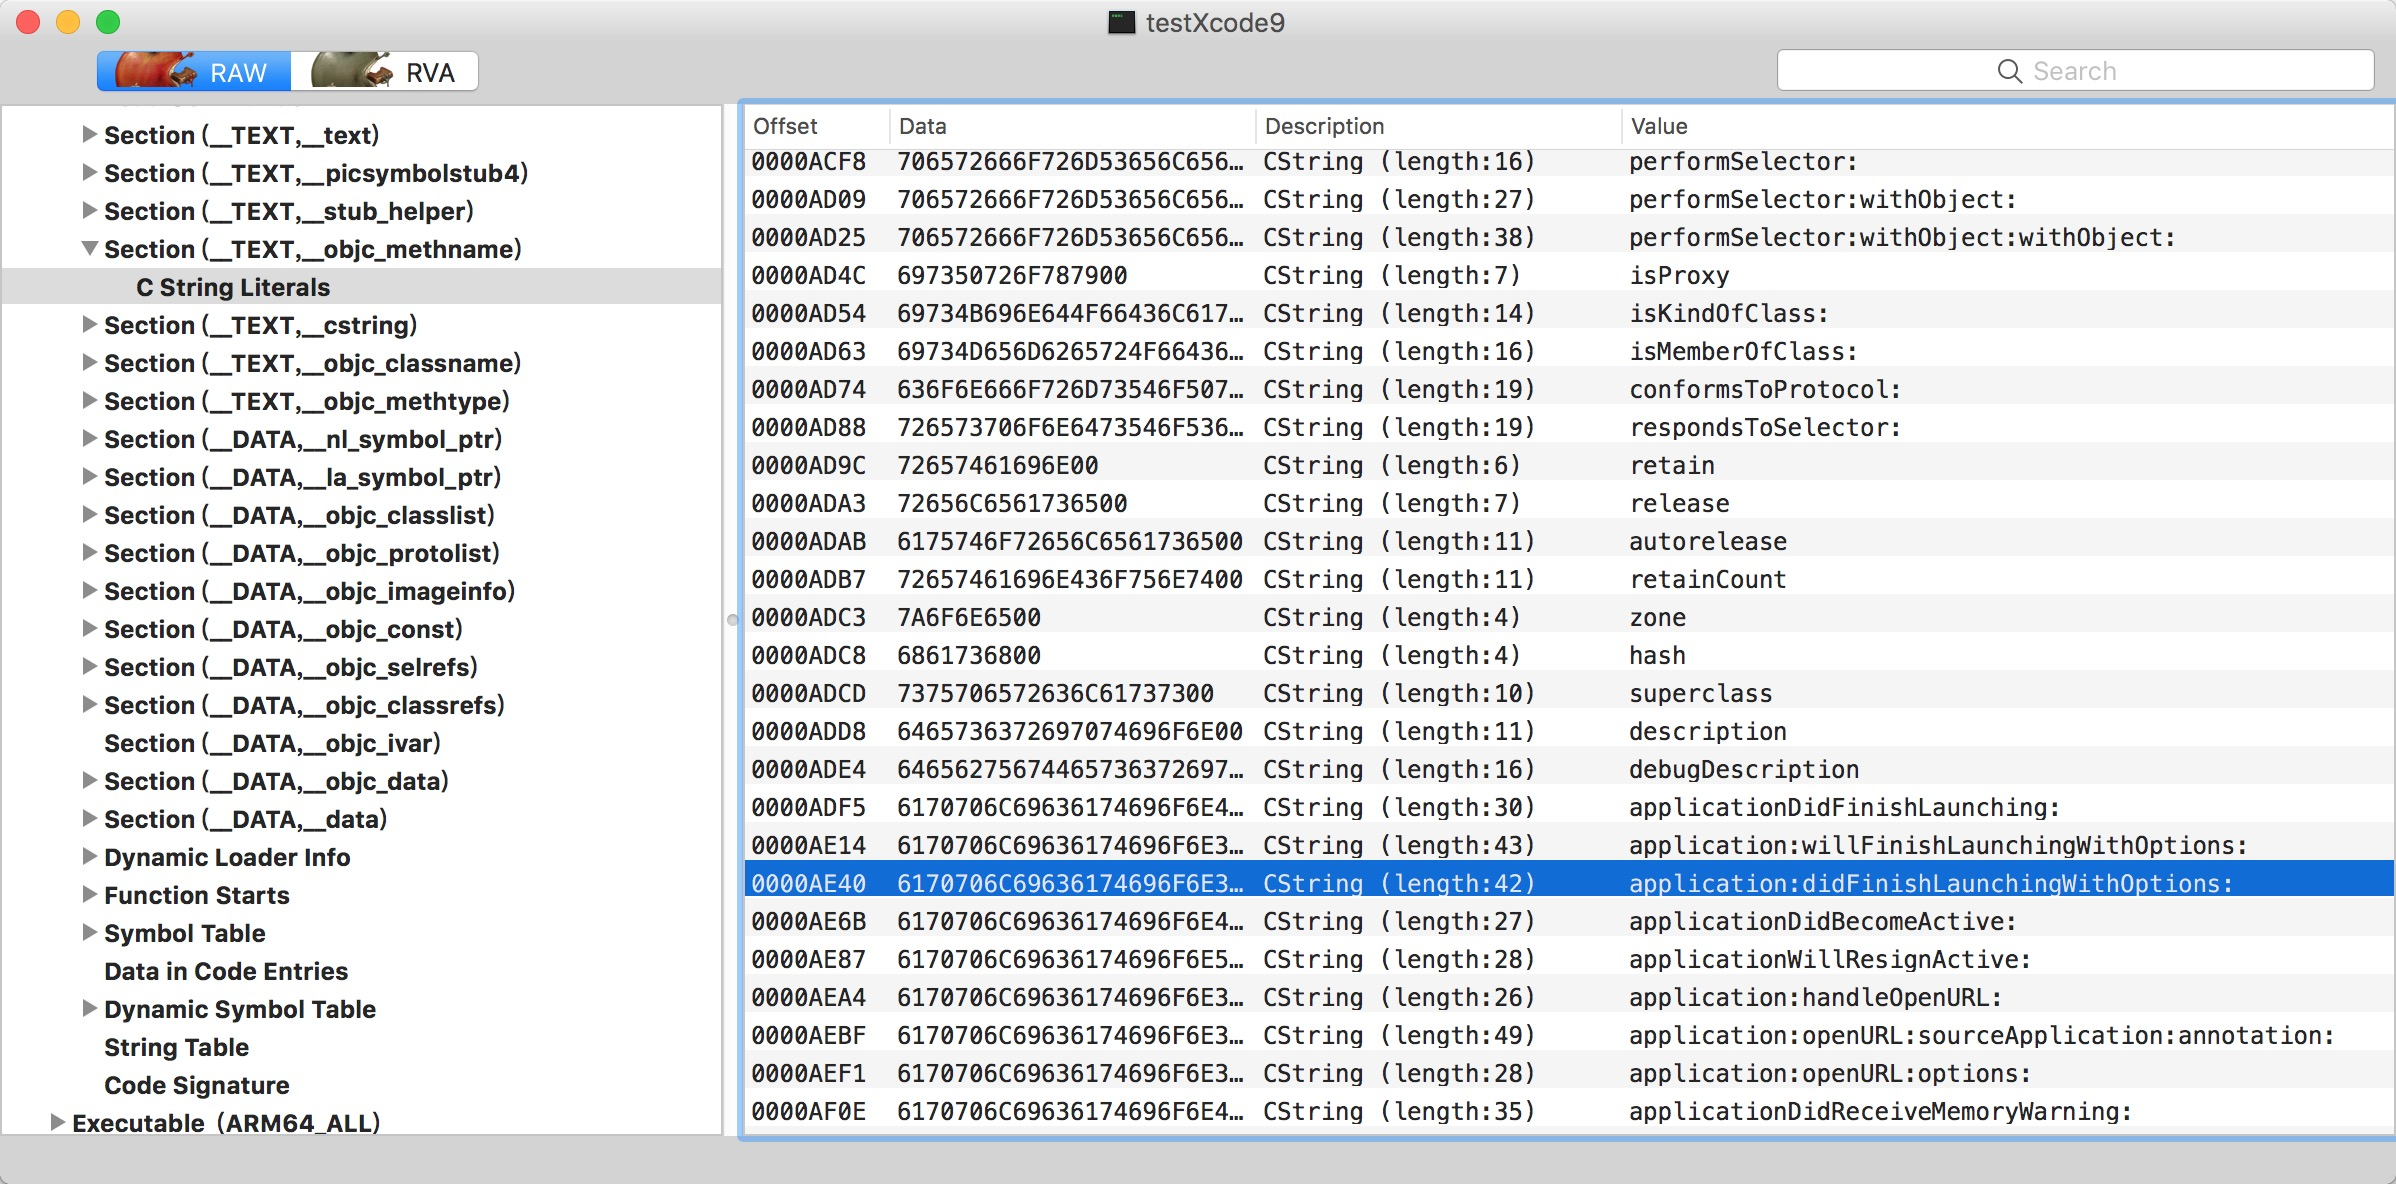The image size is (2396, 1184).
Task: Switch to RVA address mode
Action: coord(384,71)
